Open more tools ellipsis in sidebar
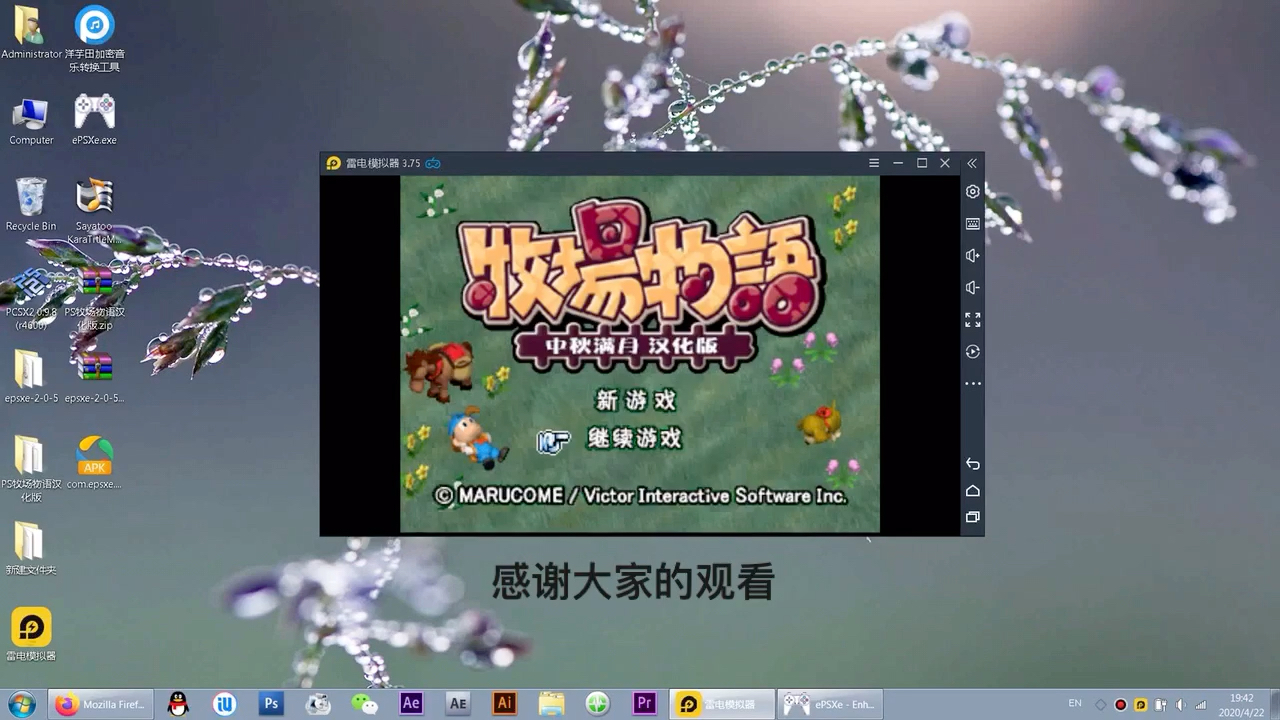Viewport: 1280px width, 720px height. tap(972, 384)
